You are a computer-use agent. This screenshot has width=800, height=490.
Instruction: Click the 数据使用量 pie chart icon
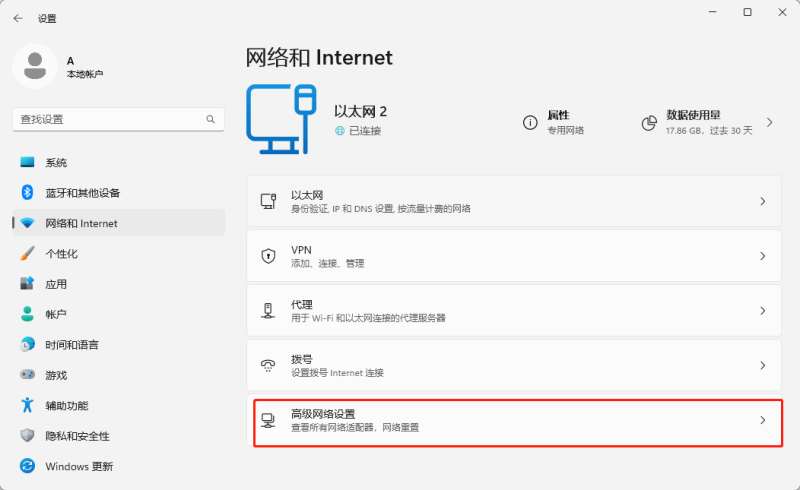(649, 122)
